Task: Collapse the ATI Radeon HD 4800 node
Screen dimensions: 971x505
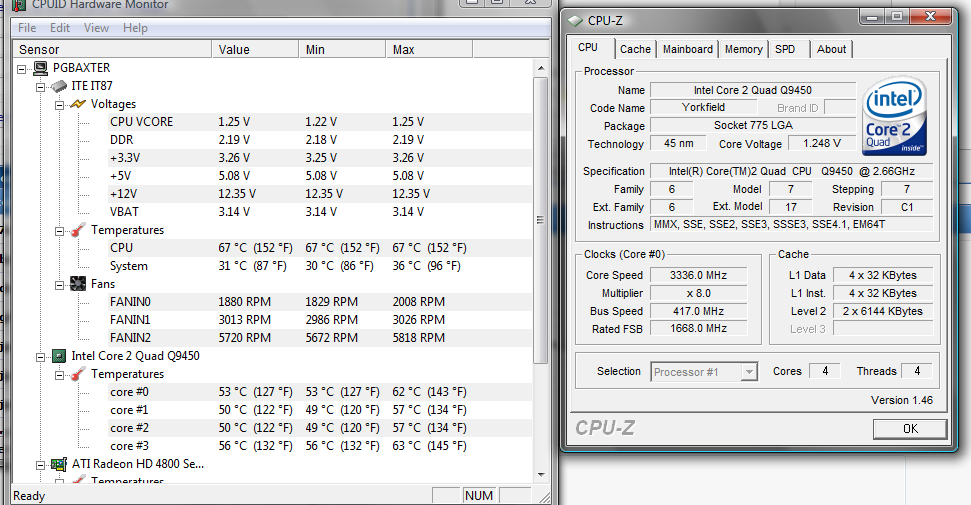Action: coord(40,465)
